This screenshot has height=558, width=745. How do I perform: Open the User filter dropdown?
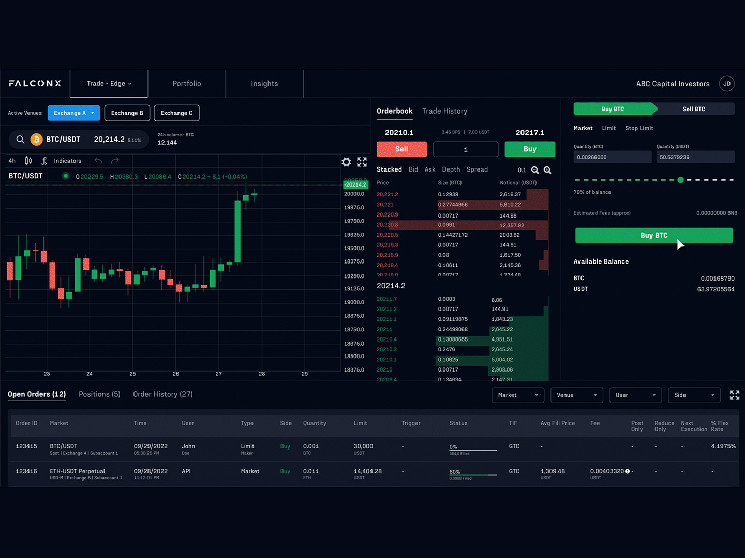click(x=635, y=395)
